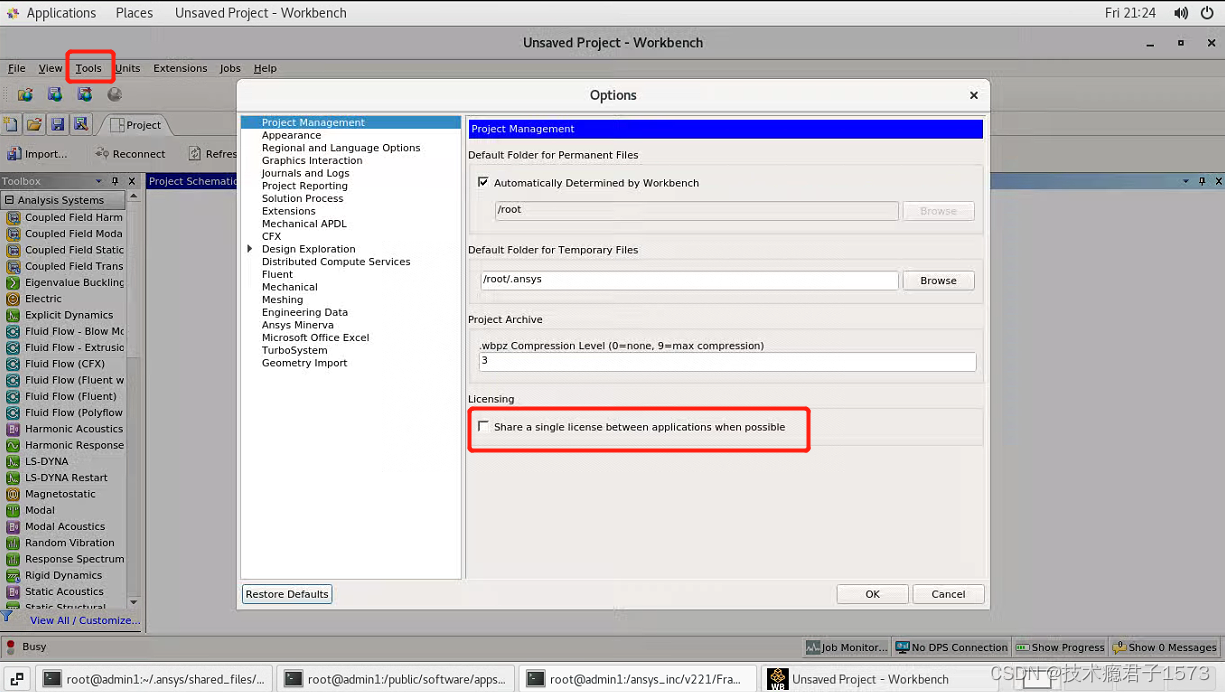Screen dimensions: 1225x692
Task: Switch to the Project tab
Action: pos(139,124)
